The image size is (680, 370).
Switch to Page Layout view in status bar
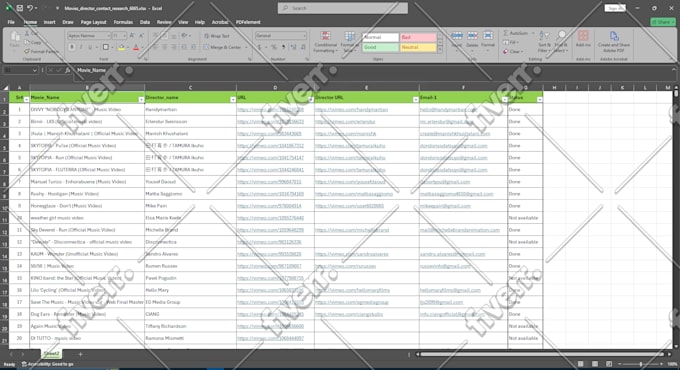[x=595, y=364]
